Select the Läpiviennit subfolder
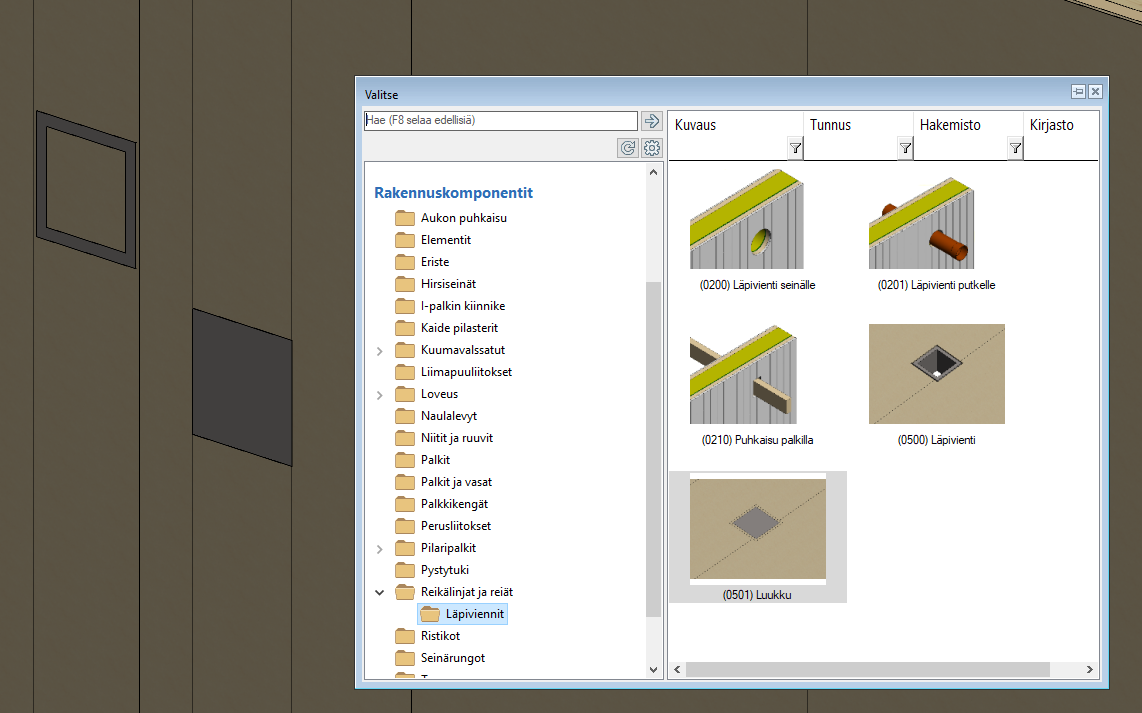This screenshot has height=713, width=1142. [476, 614]
